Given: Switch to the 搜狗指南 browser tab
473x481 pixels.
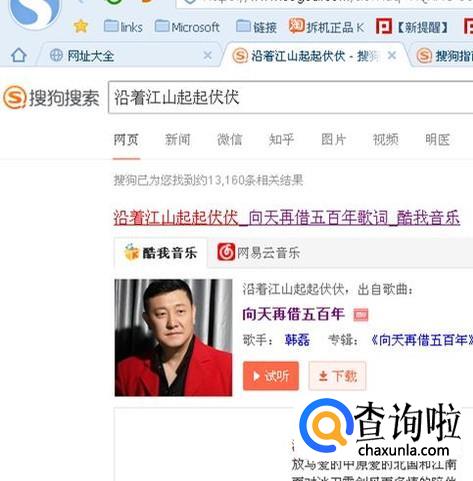Looking at the screenshot, I should [x=444, y=56].
